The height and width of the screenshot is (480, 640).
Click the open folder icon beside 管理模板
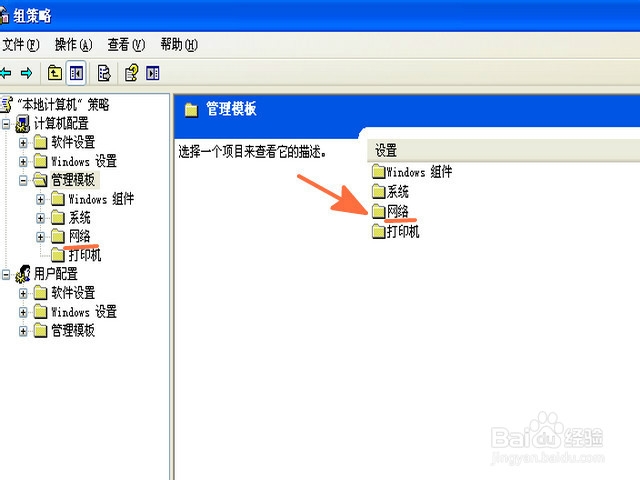pos(40,180)
